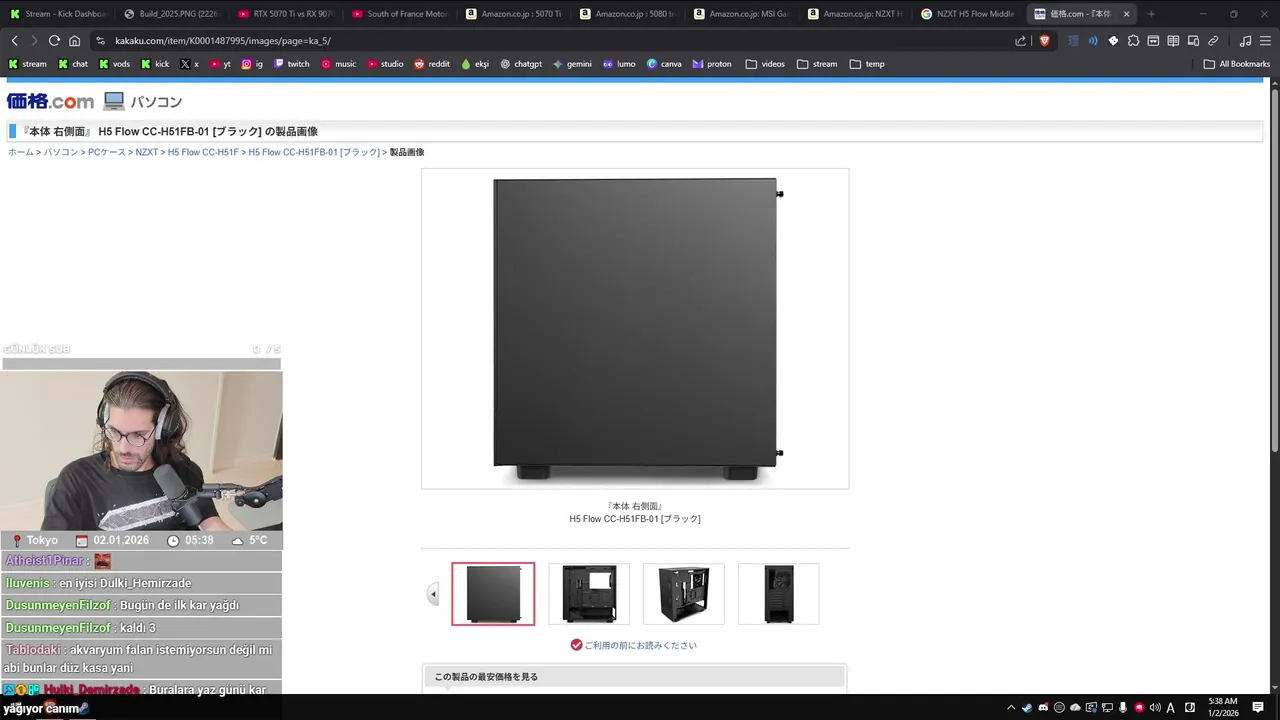1280x720 pixels.
Task: Open the stream bookmark
Action: point(27,64)
